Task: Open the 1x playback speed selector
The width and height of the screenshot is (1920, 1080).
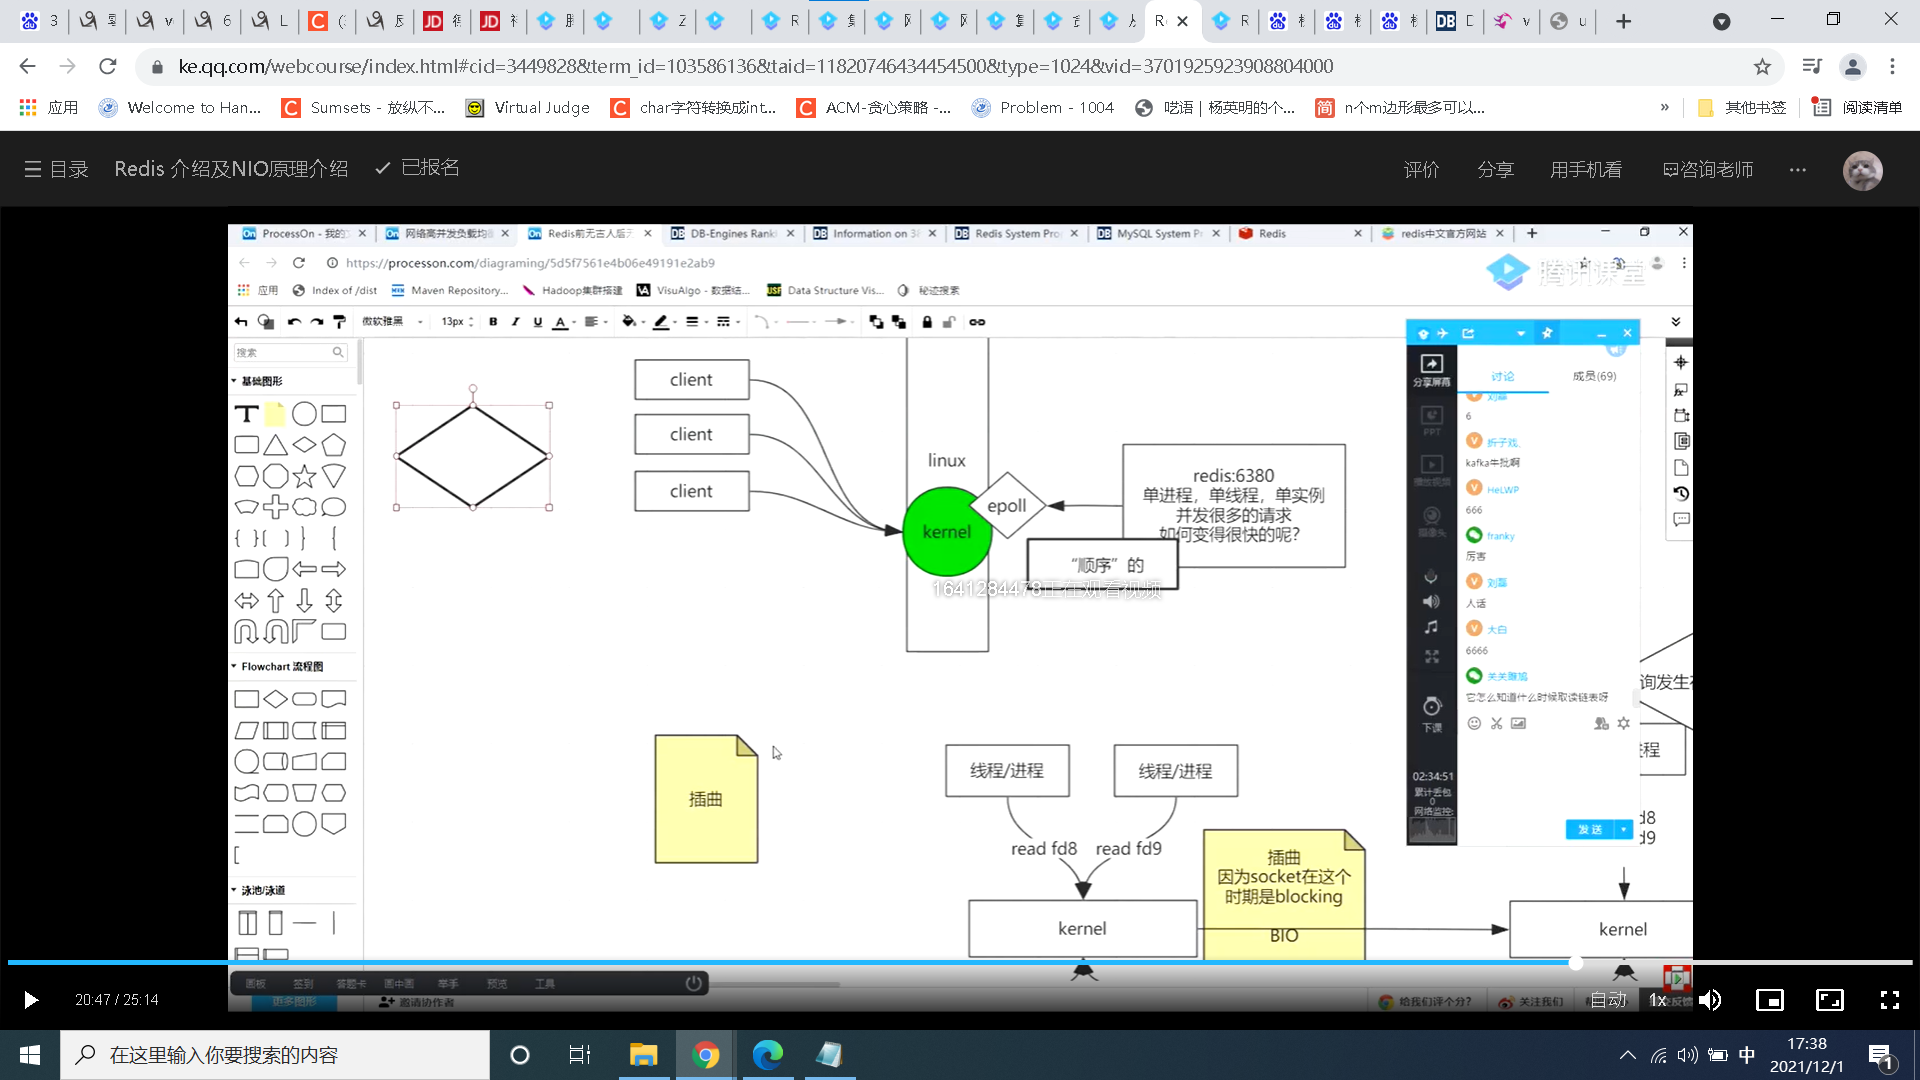Action: coord(1657,1000)
